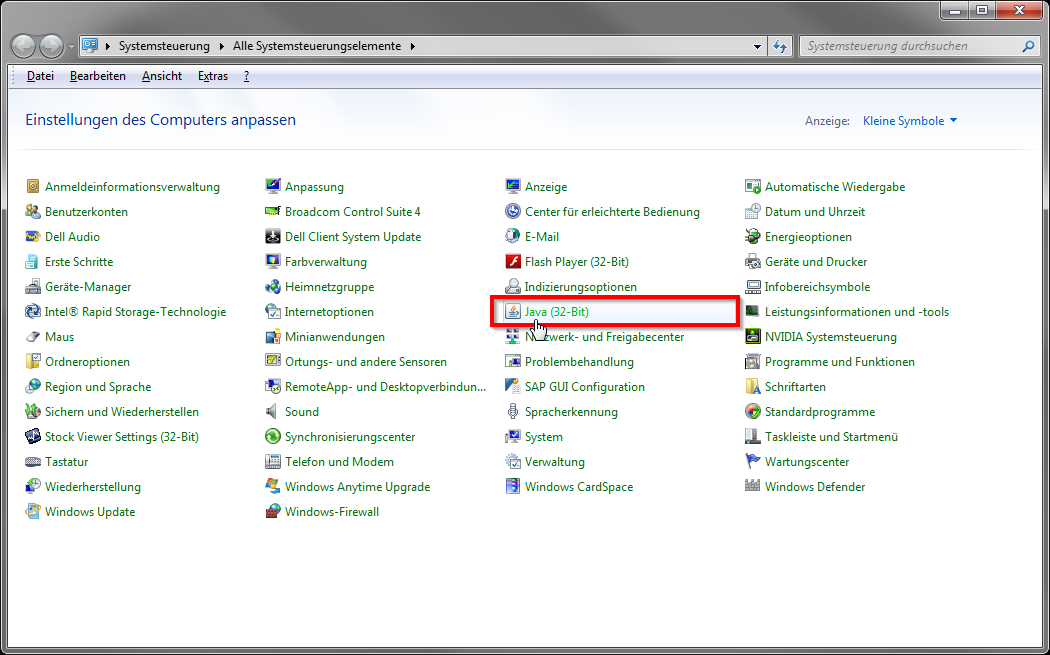Image resolution: width=1050 pixels, height=655 pixels.
Task: Open the SAP GUI Configuration icon
Action: [x=513, y=387]
